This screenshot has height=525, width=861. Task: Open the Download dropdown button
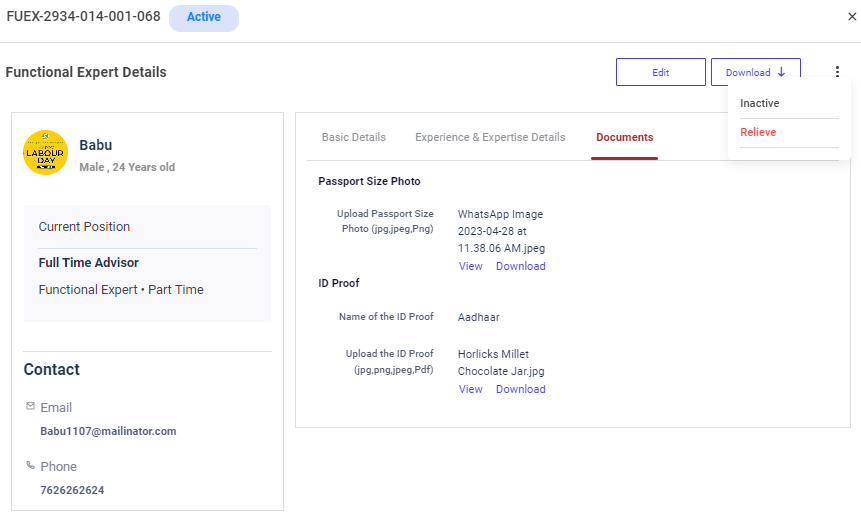click(755, 72)
